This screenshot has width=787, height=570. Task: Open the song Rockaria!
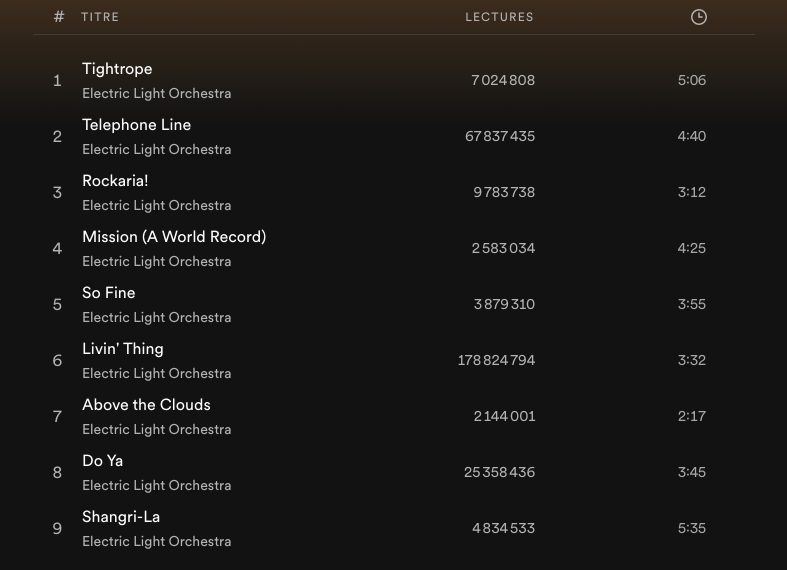(115, 181)
